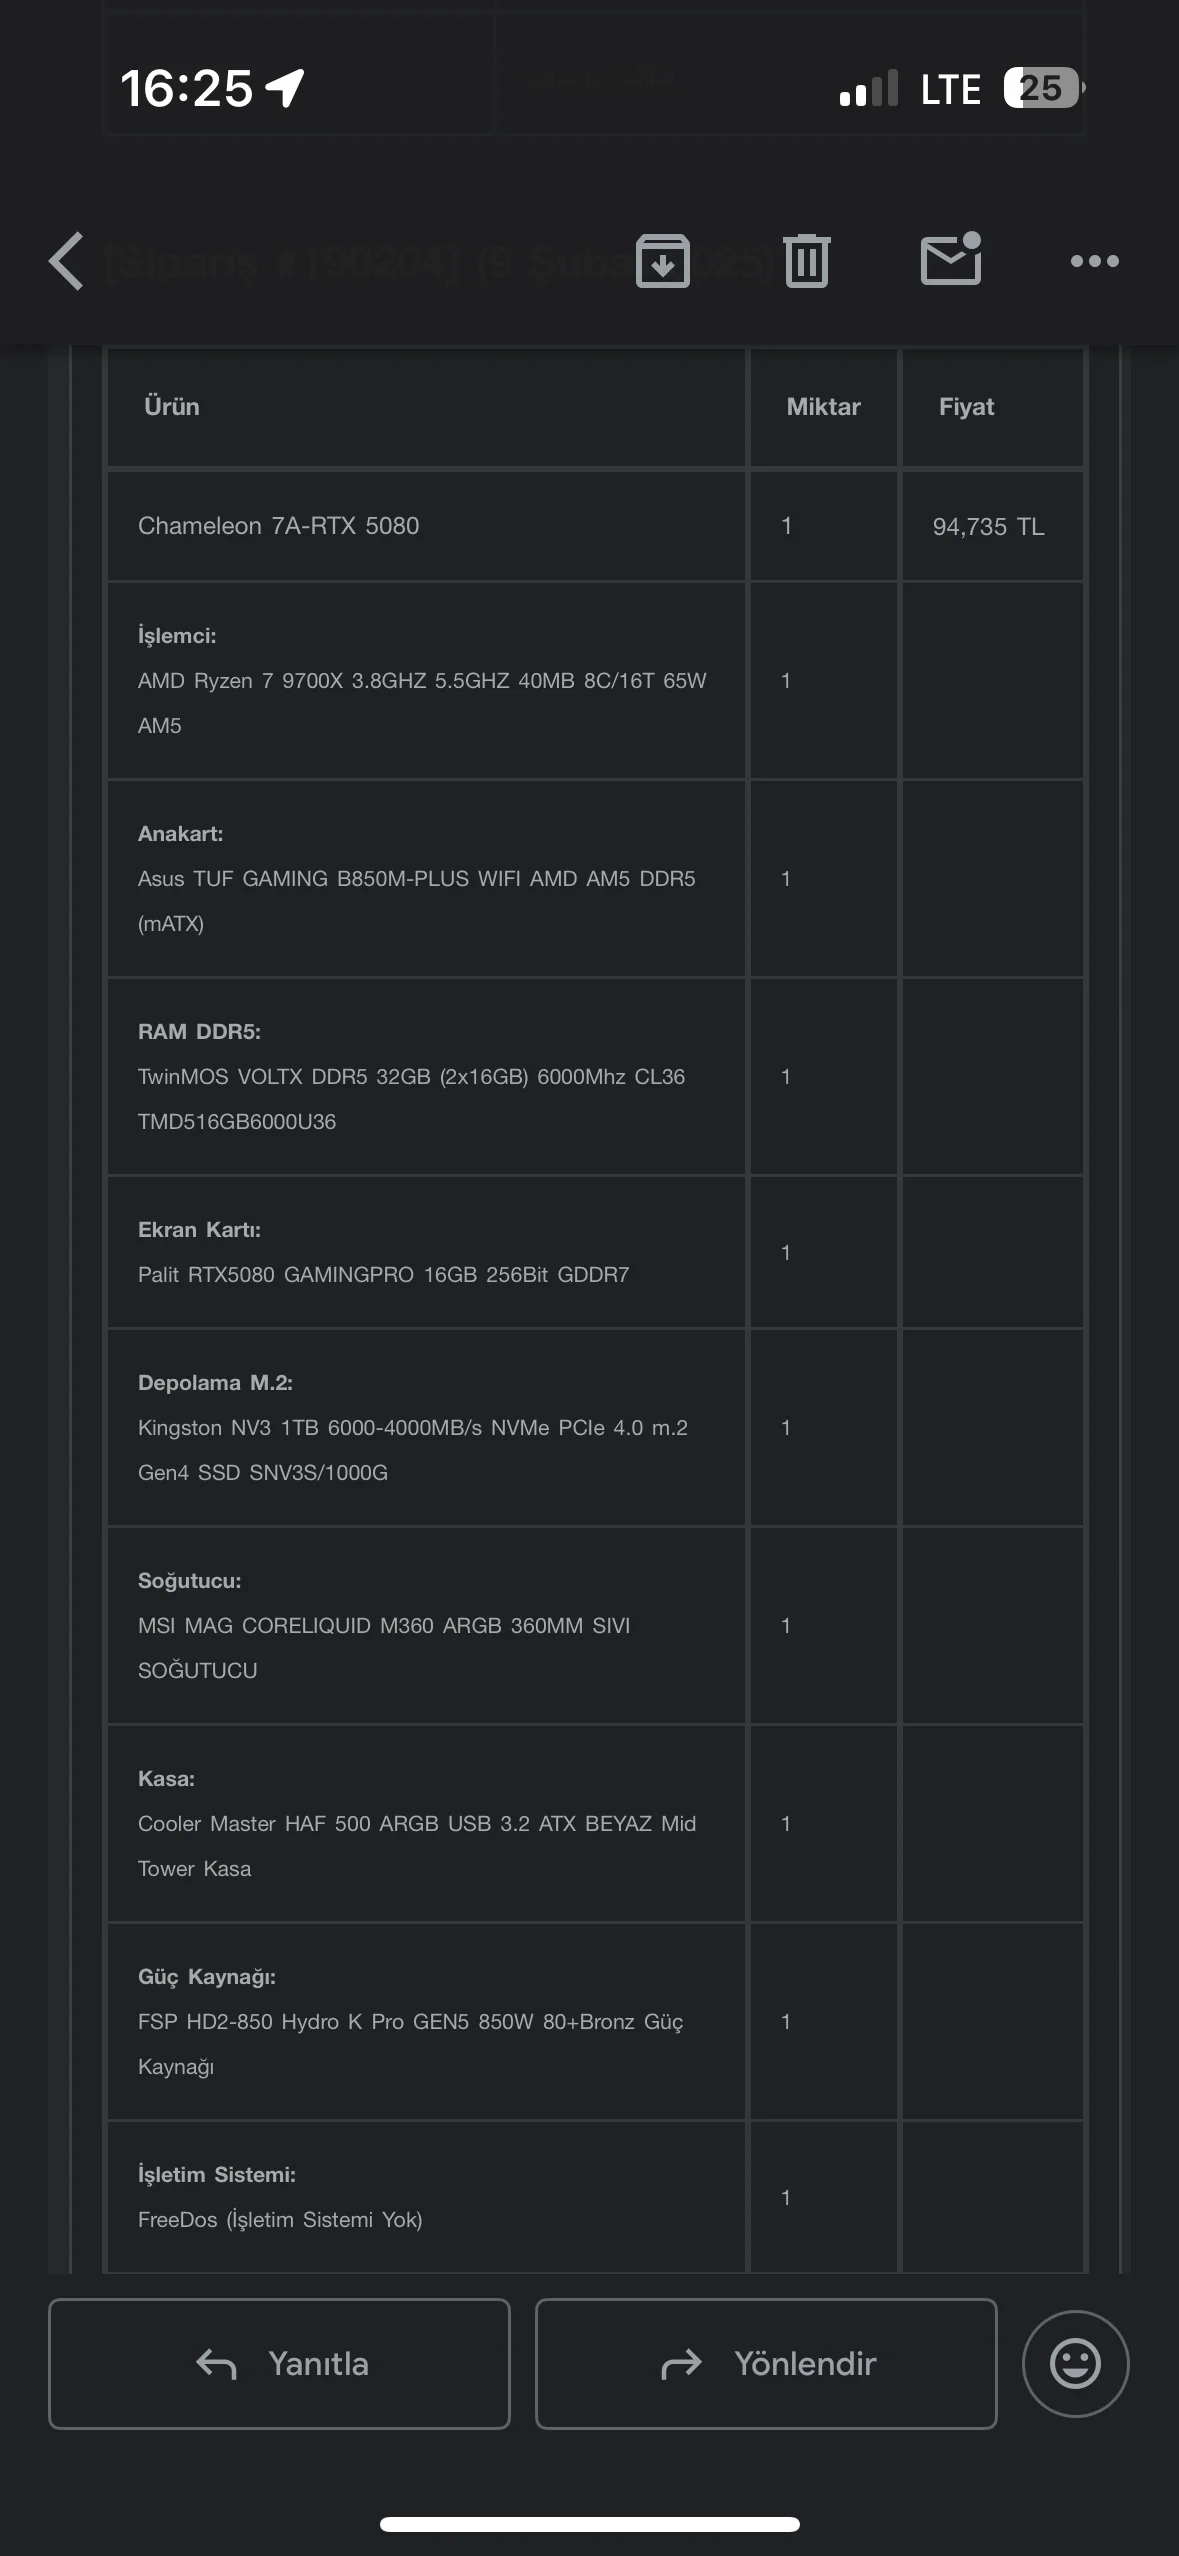1179x2556 pixels.
Task: Tap the battery indicator in status bar
Action: pyautogui.click(x=1043, y=88)
